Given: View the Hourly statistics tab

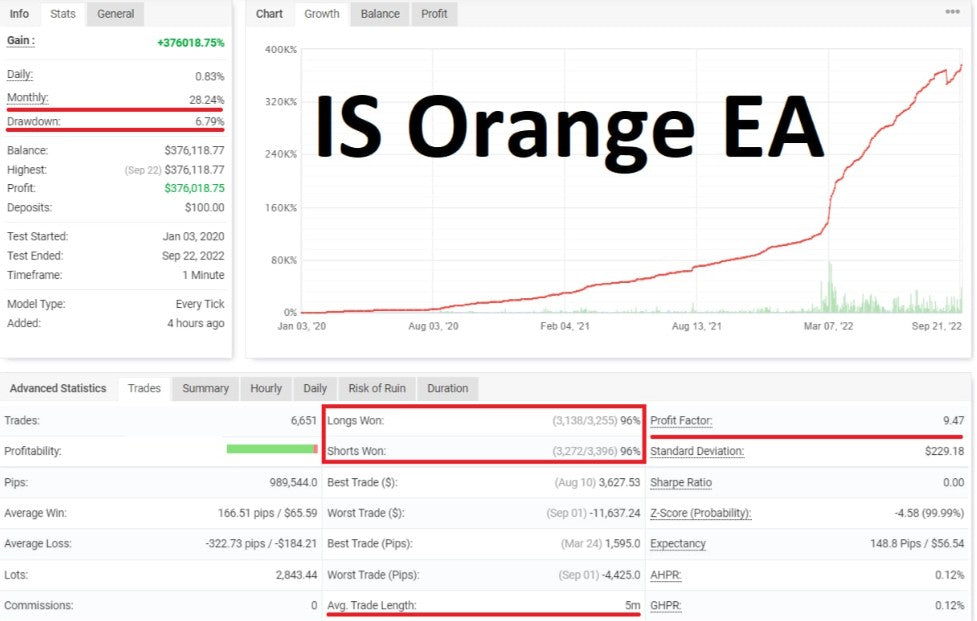Looking at the screenshot, I should pos(265,388).
